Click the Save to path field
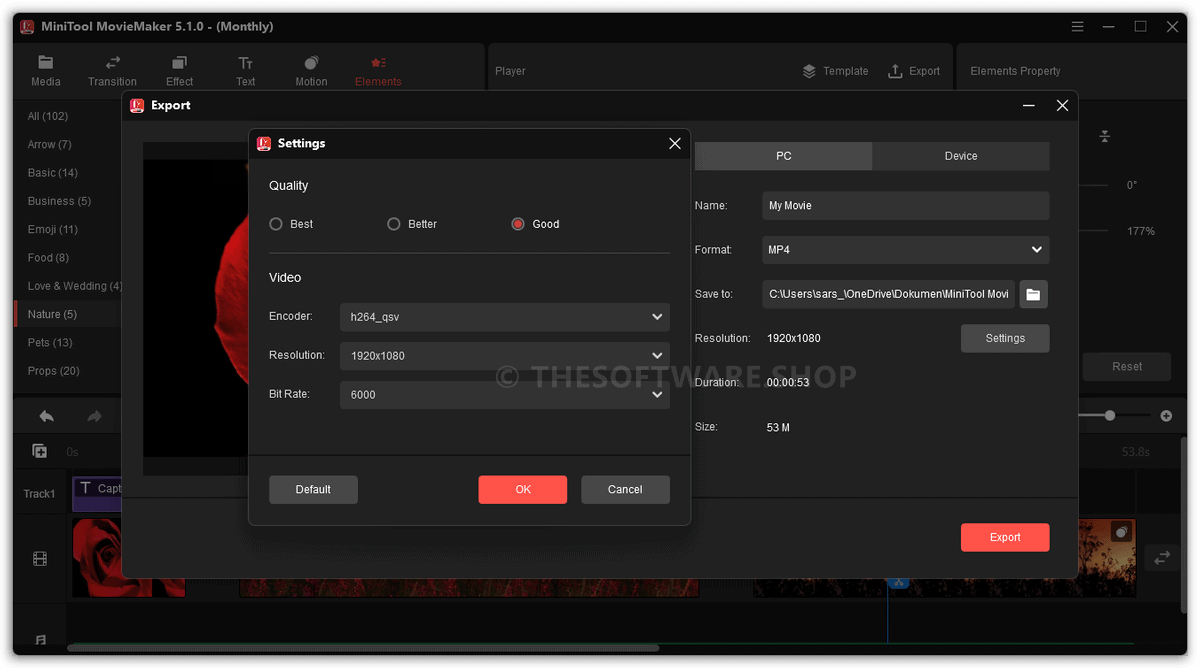Viewport: 1200px width, 668px height. click(x=888, y=294)
